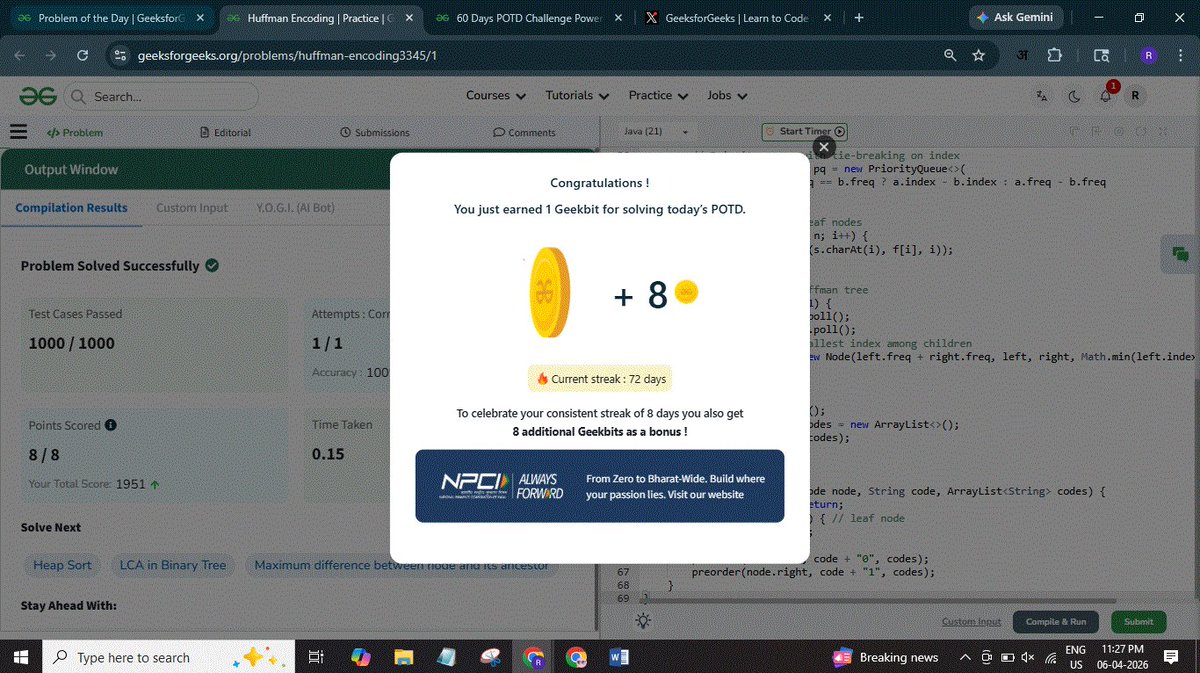Close the congratulations popup with the X
The image size is (1200, 673).
[x=823, y=147]
